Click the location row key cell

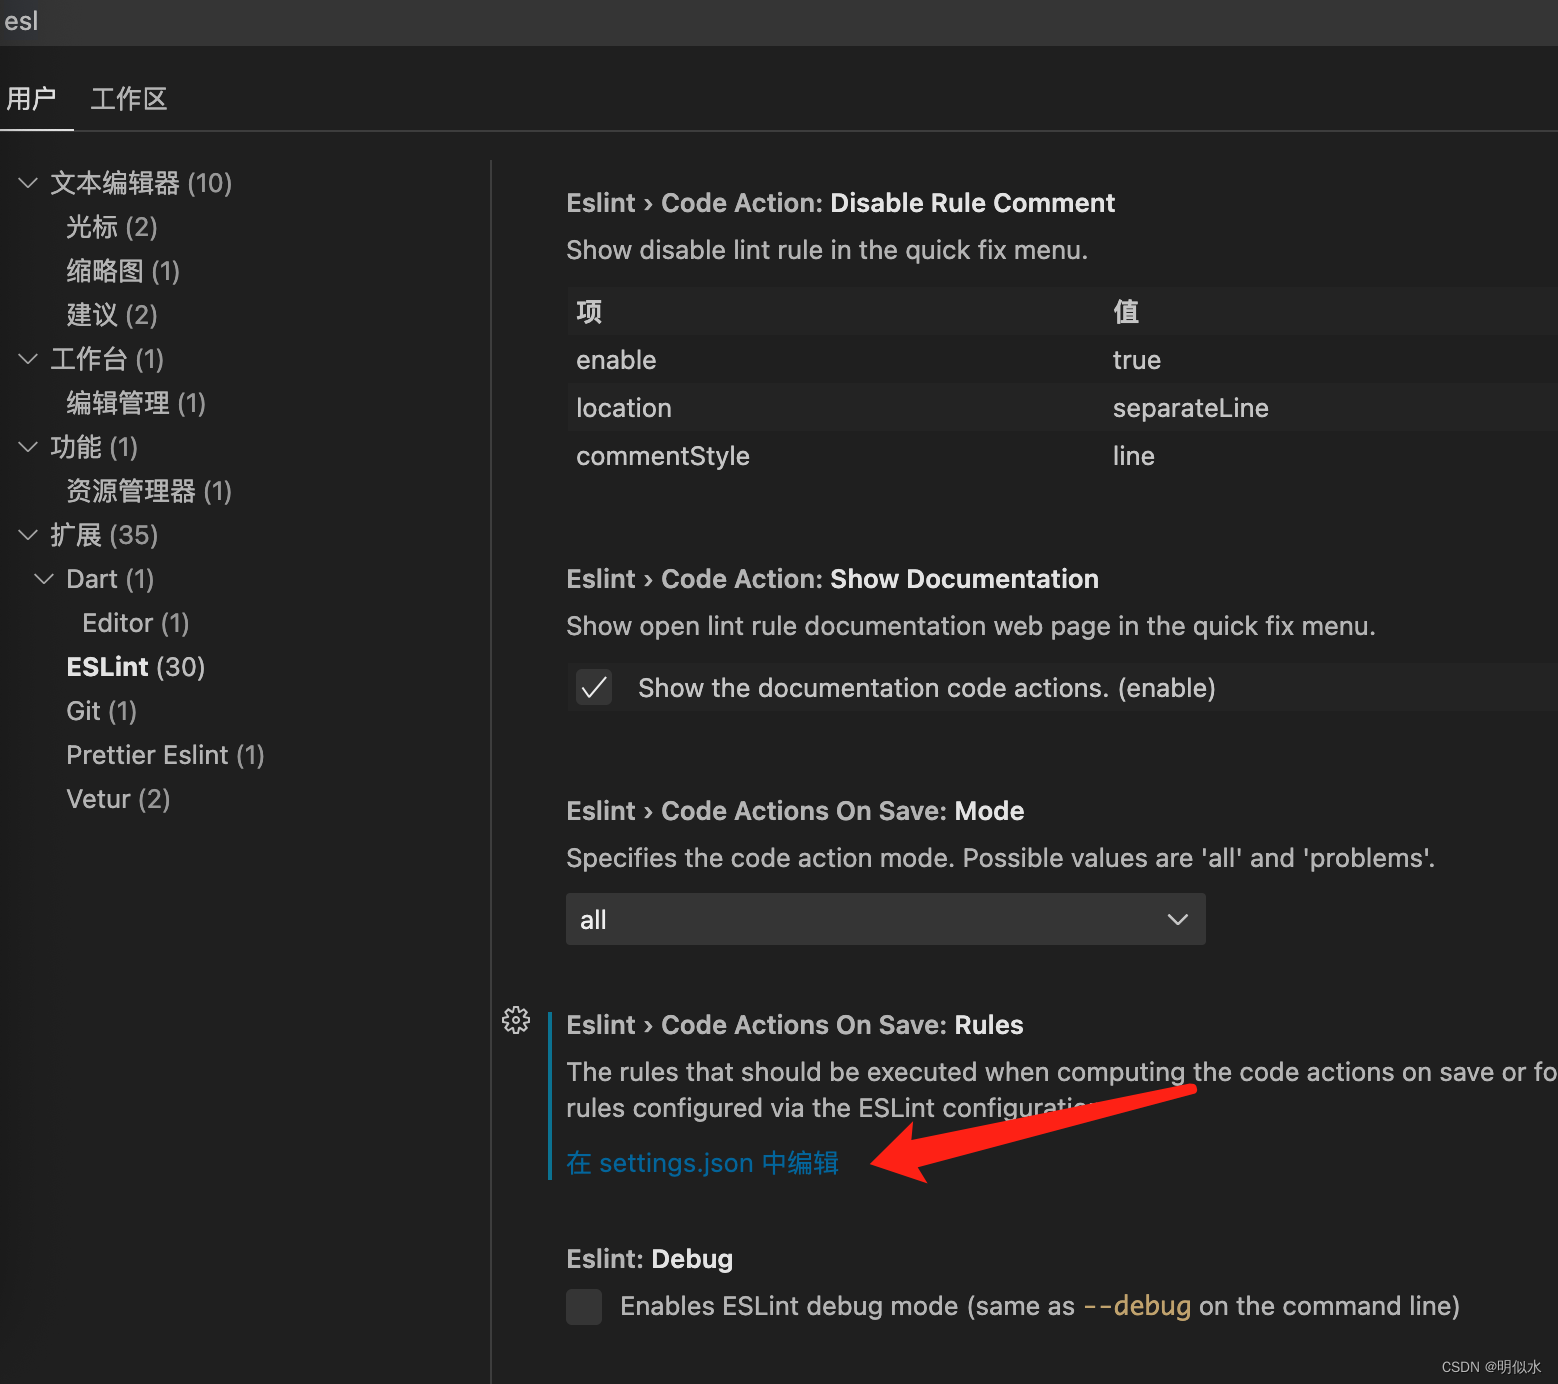click(x=624, y=408)
